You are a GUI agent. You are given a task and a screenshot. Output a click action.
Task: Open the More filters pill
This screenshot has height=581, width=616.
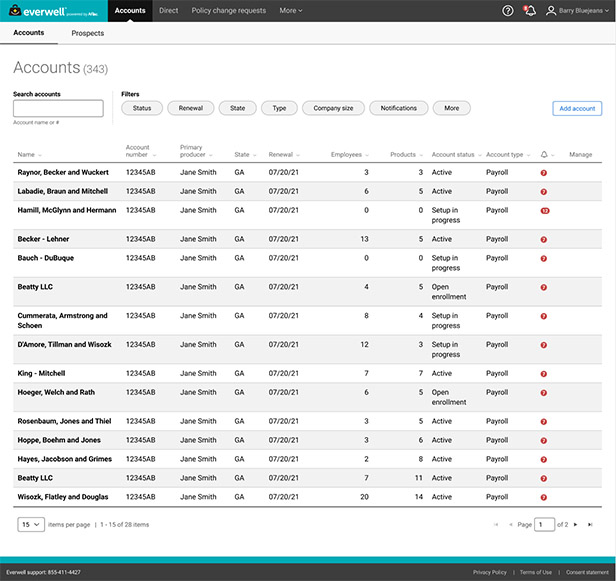451,108
